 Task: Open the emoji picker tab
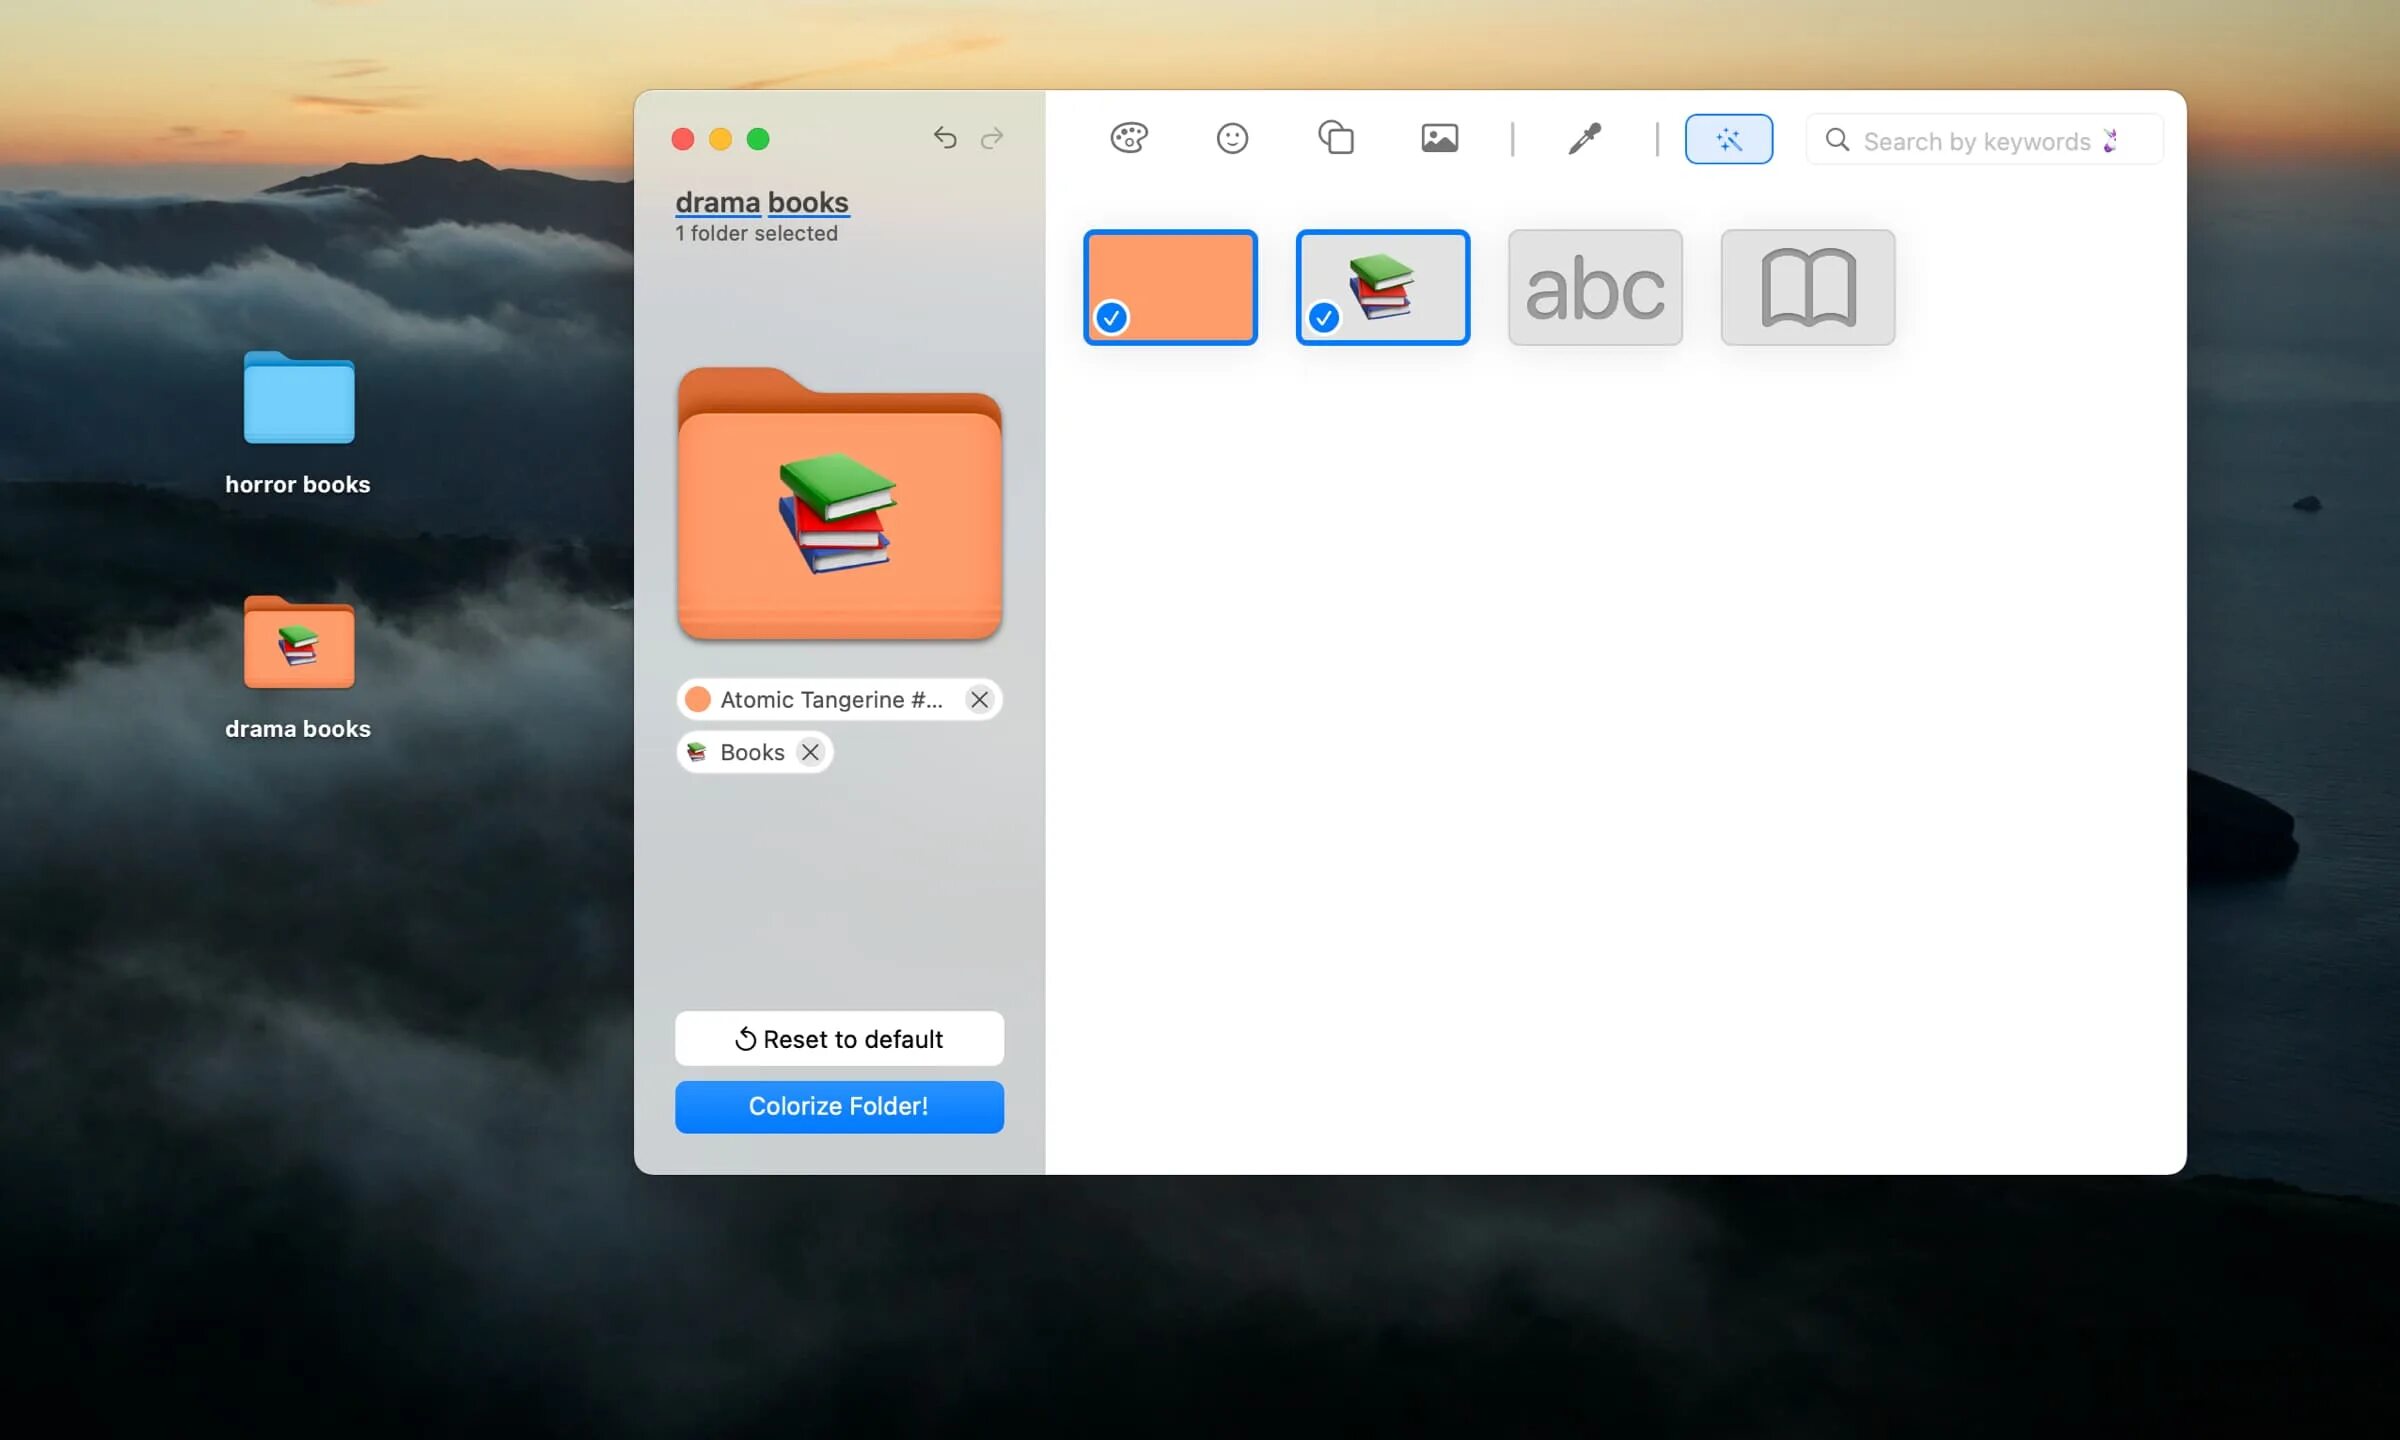pyautogui.click(x=1232, y=138)
